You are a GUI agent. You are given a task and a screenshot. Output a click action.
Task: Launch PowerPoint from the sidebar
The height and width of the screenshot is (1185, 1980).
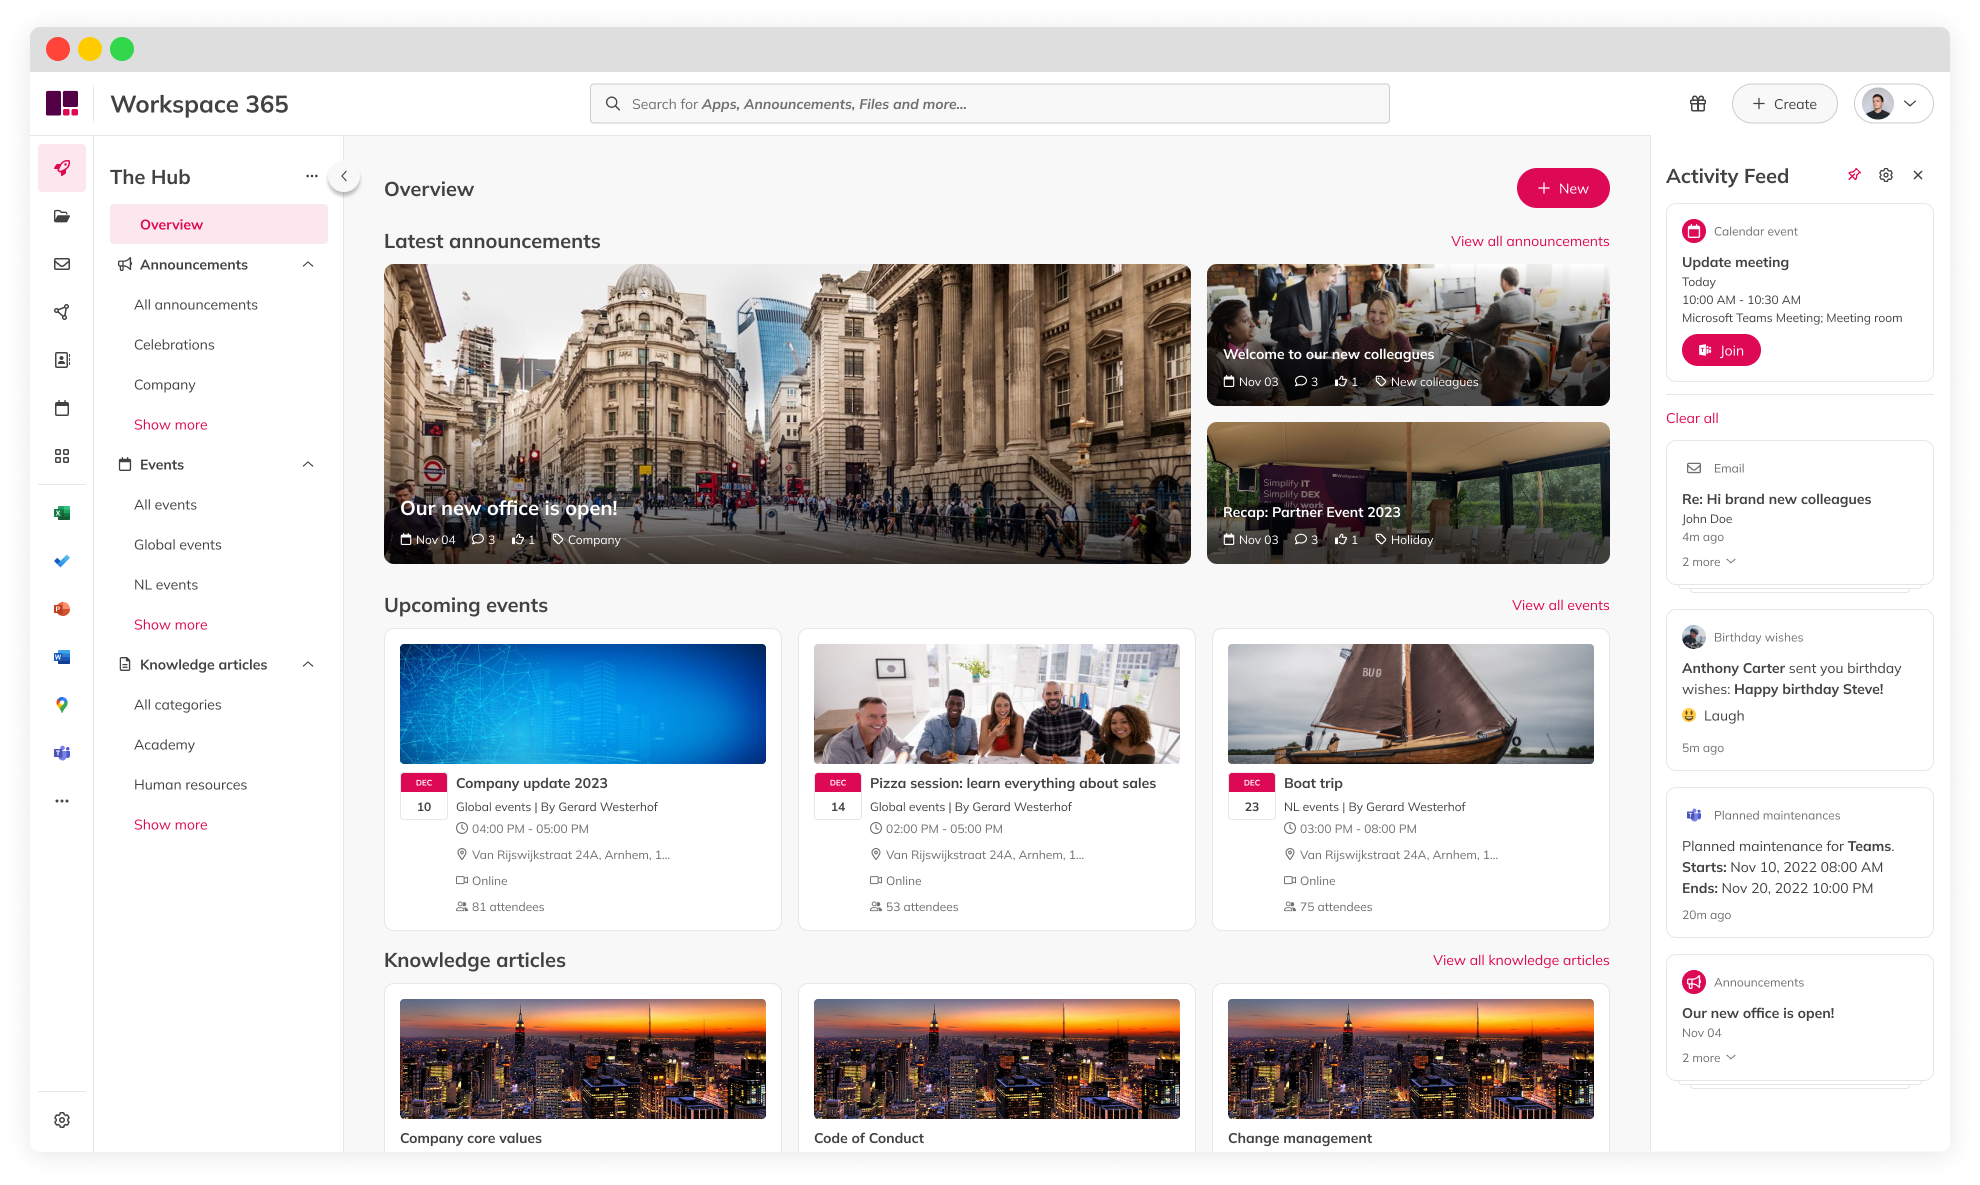coord(62,608)
